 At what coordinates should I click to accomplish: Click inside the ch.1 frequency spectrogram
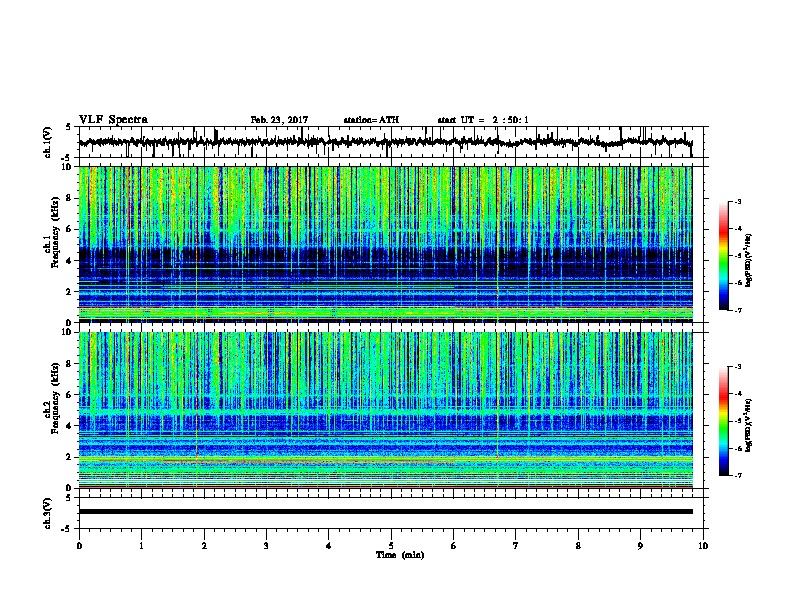point(385,244)
